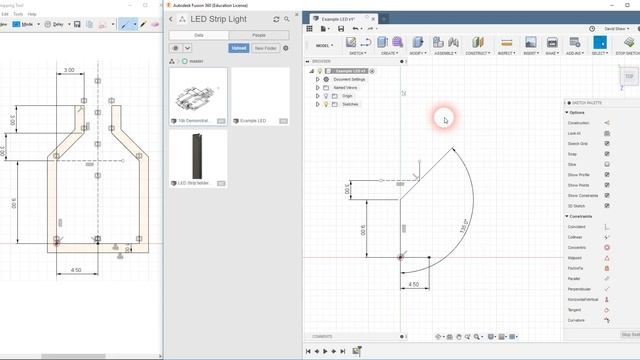Click the Press Pull icon in MODIFY group

coord(418,42)
